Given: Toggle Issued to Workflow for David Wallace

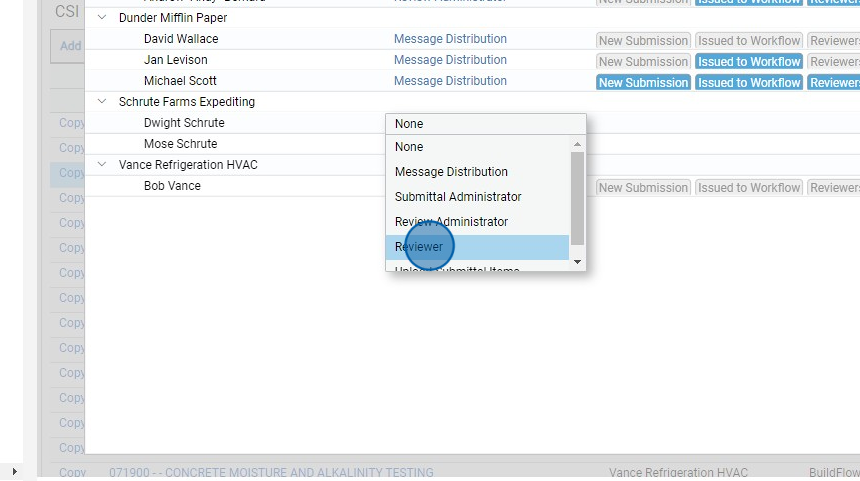Looking at the screenshot, I should click(749, 41).
